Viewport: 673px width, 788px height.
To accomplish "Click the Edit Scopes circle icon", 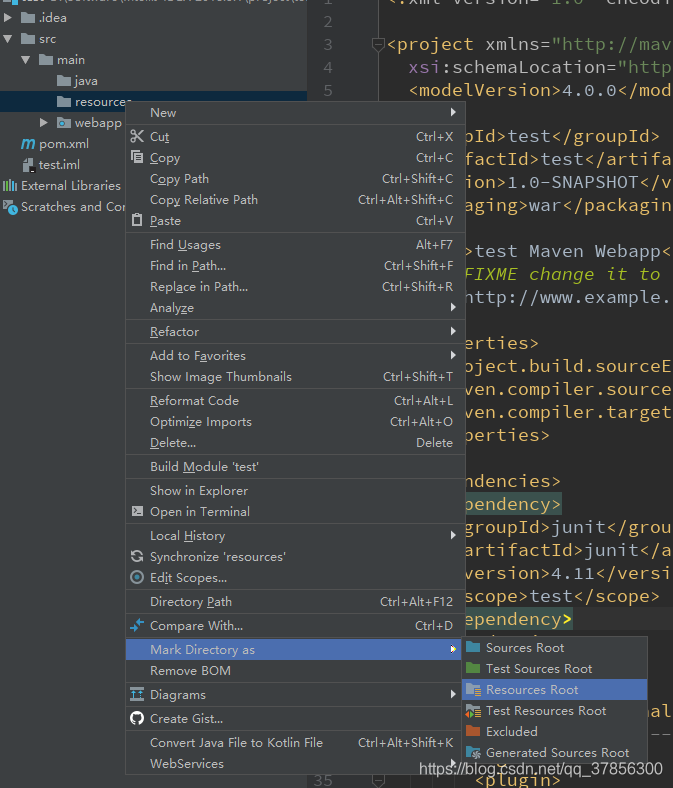I will pyautogui.click(x=137, y=577).
